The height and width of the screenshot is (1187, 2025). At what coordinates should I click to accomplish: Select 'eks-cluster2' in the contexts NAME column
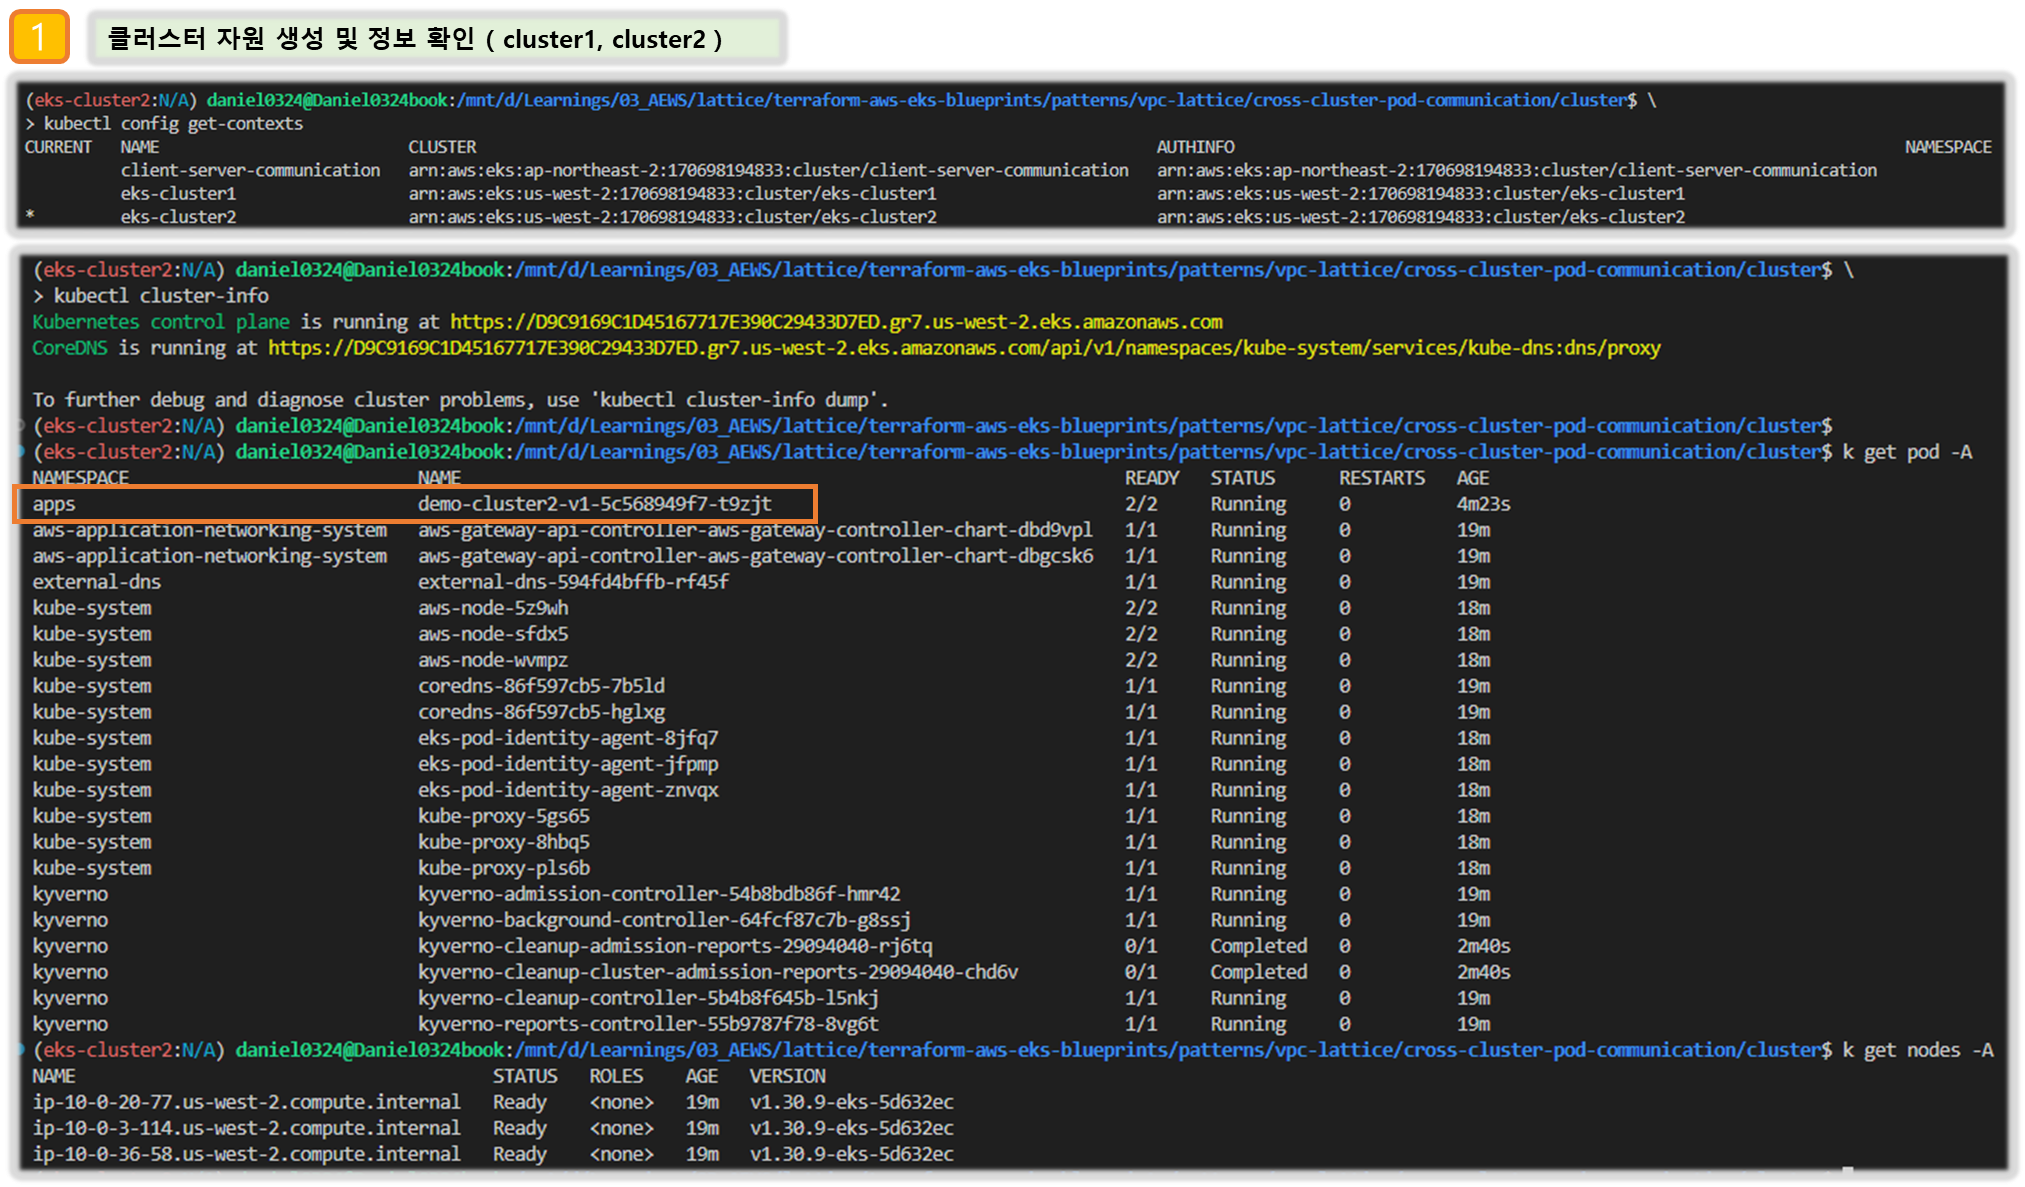[178, 216]
